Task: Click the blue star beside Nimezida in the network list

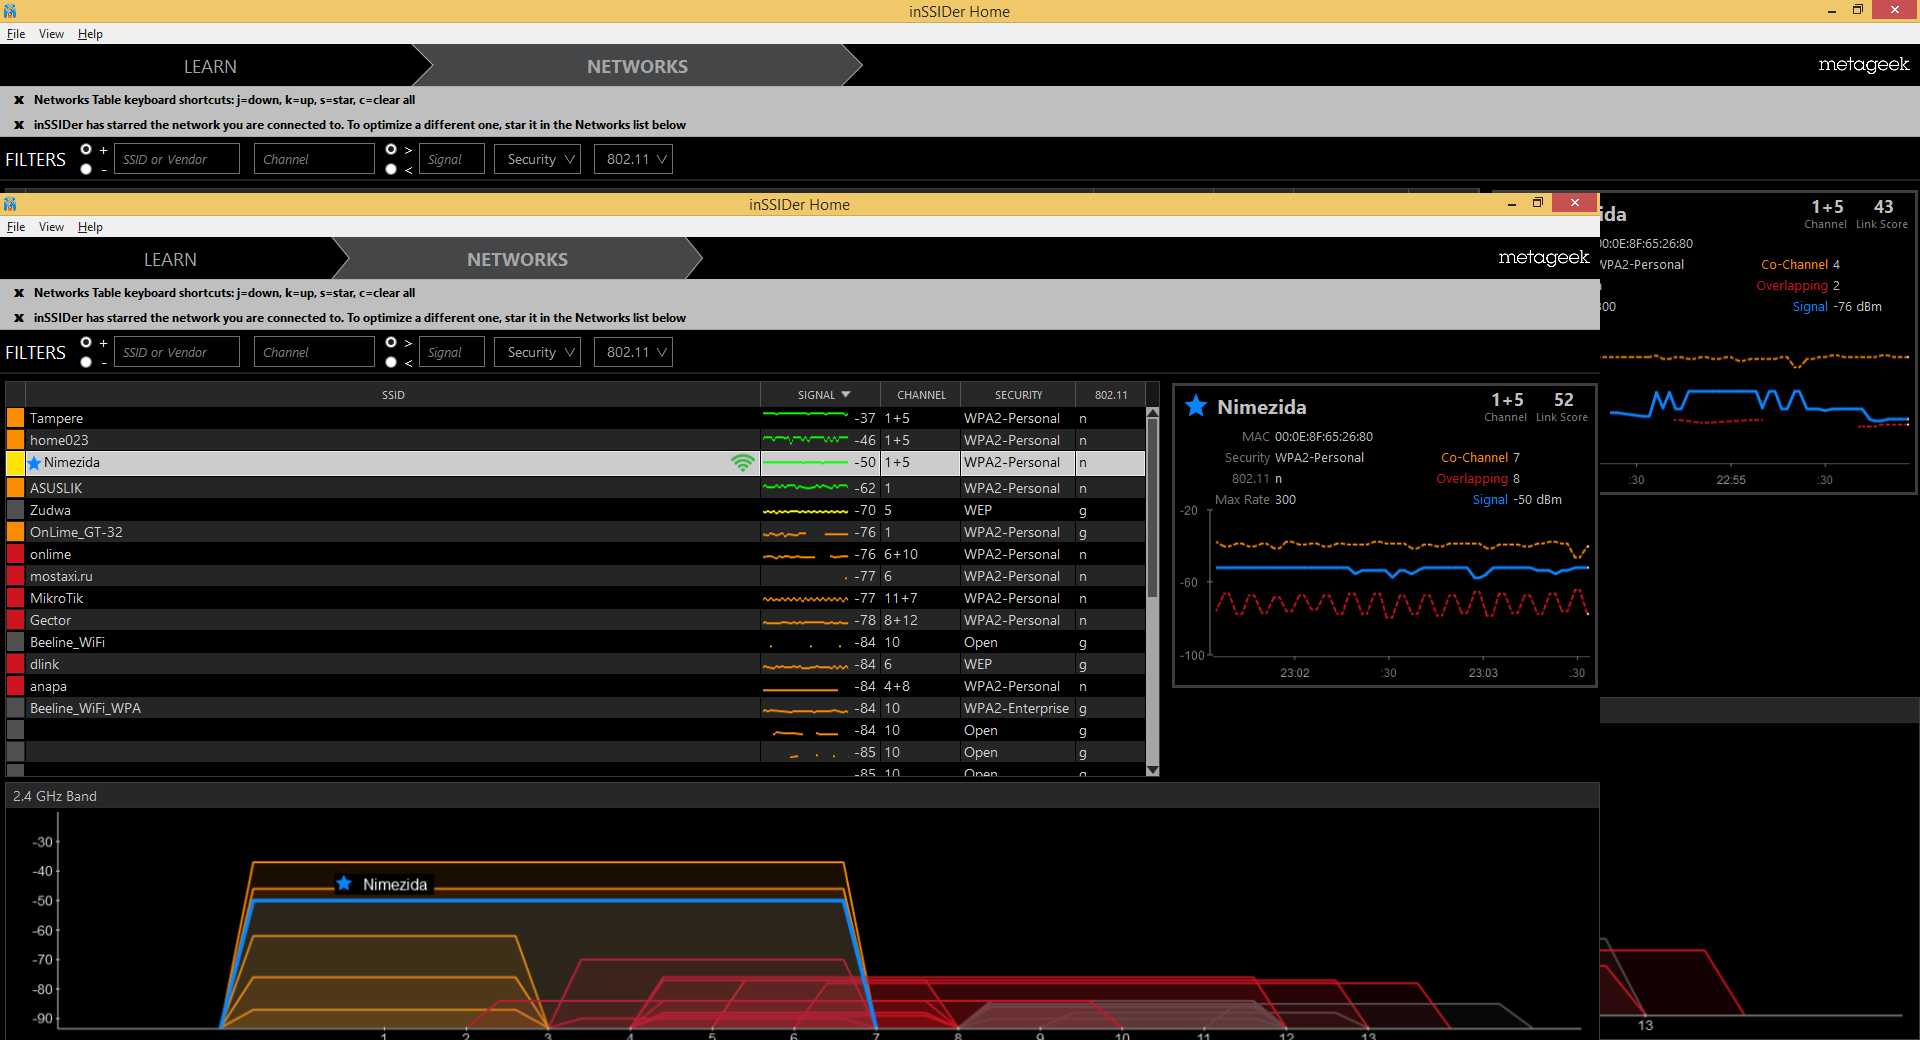Action: tap(35, 463)
